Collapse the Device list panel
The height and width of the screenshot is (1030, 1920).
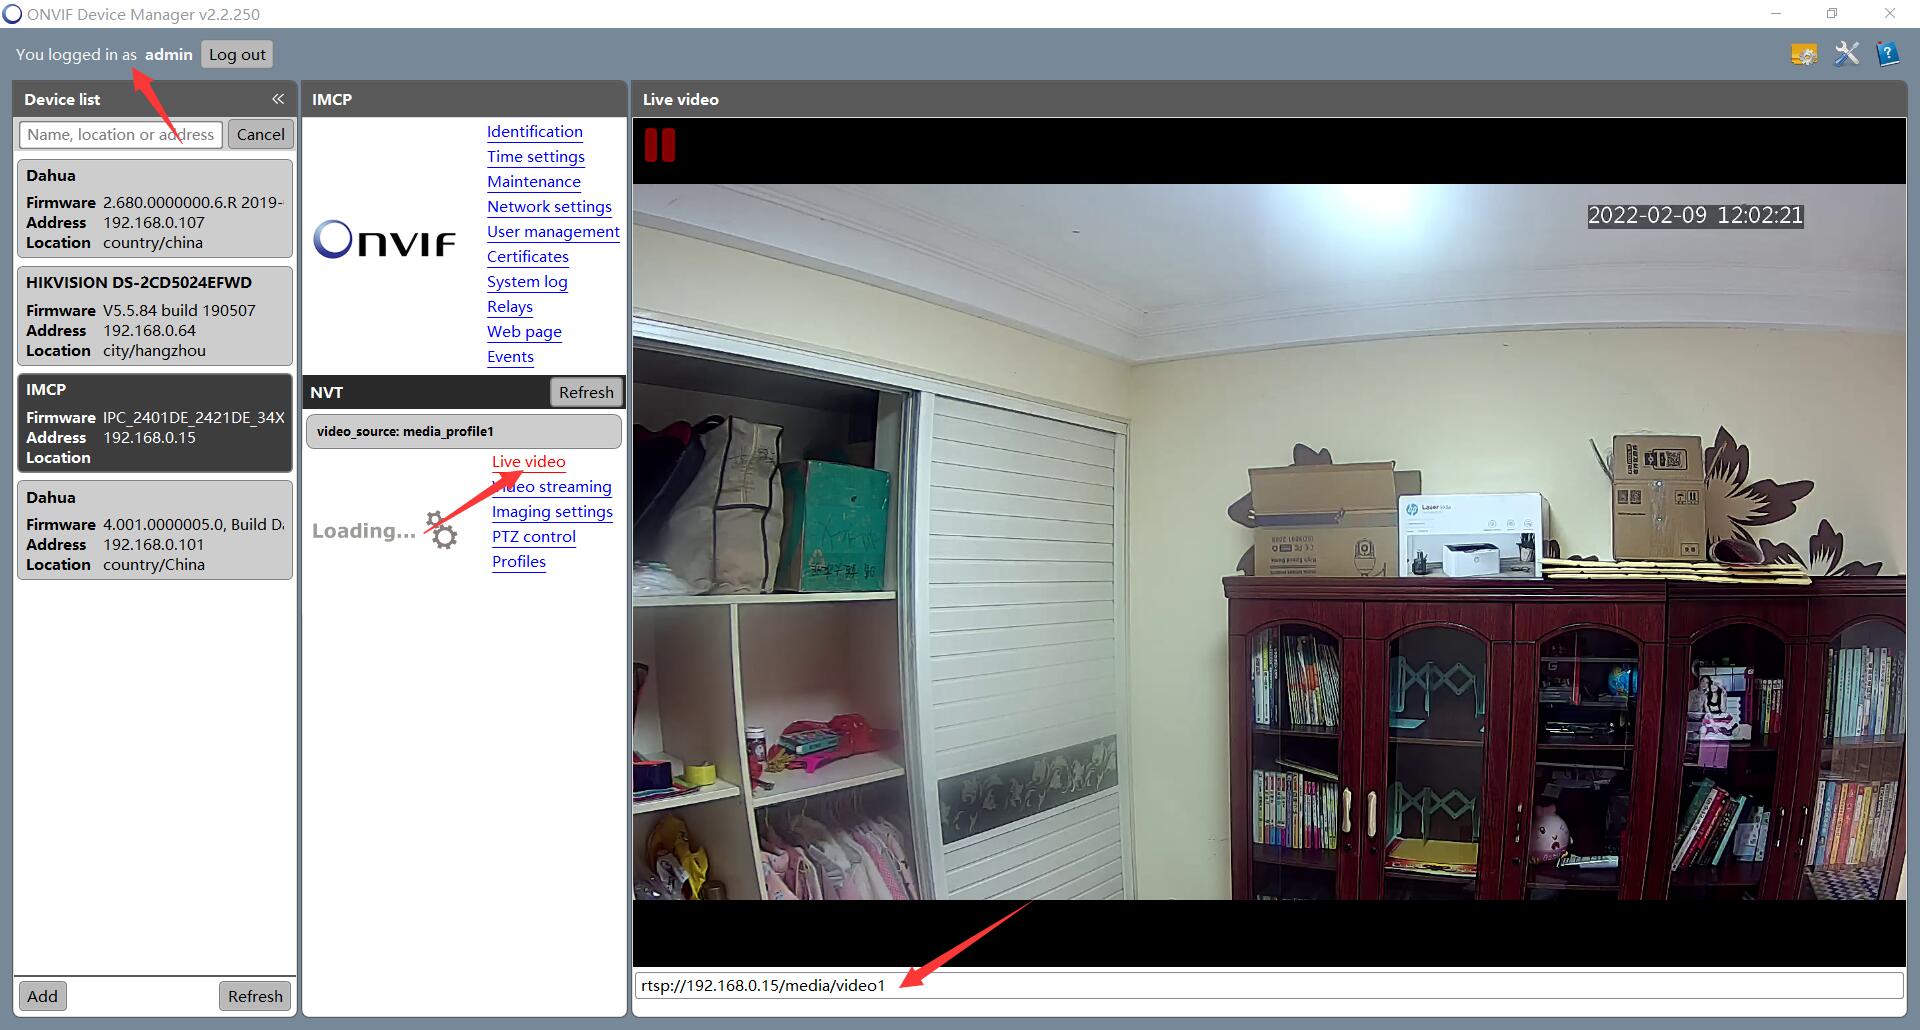[278, 99]
